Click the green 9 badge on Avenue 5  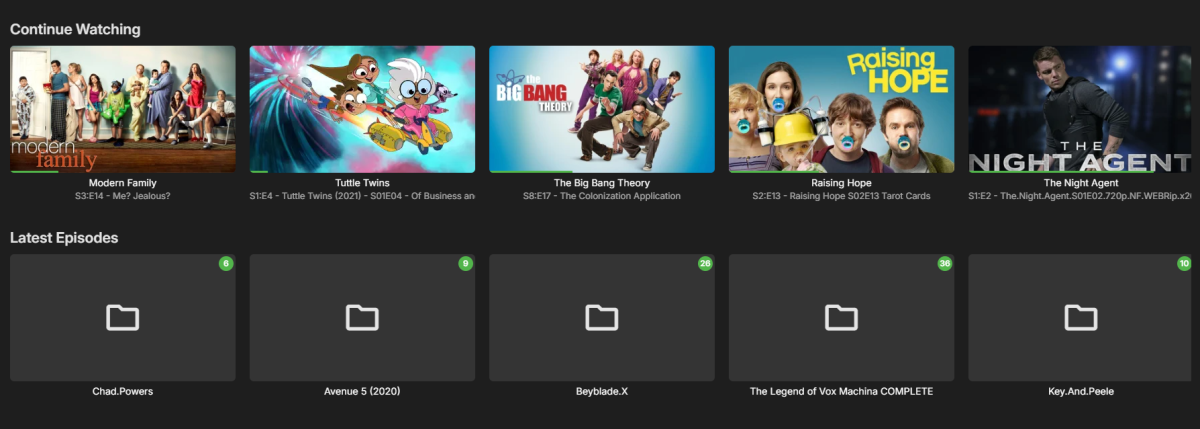click(465, 263)
